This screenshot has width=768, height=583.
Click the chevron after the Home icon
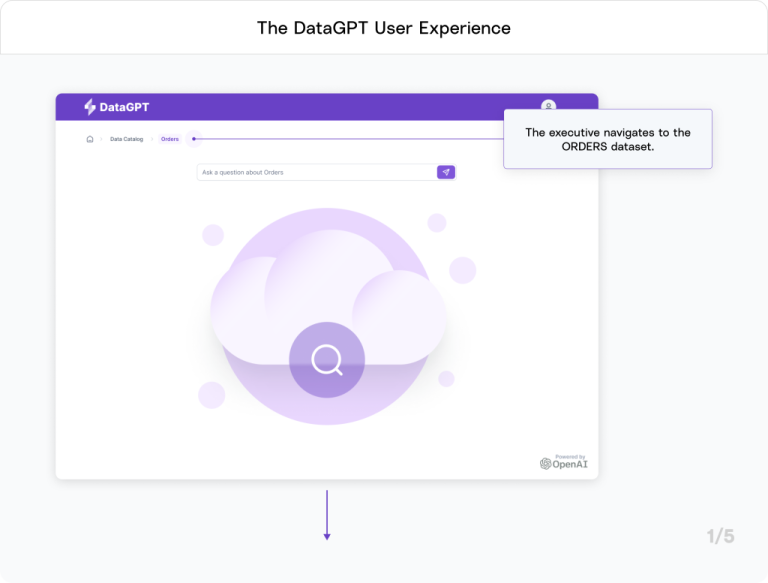click(x=101, y=139)
